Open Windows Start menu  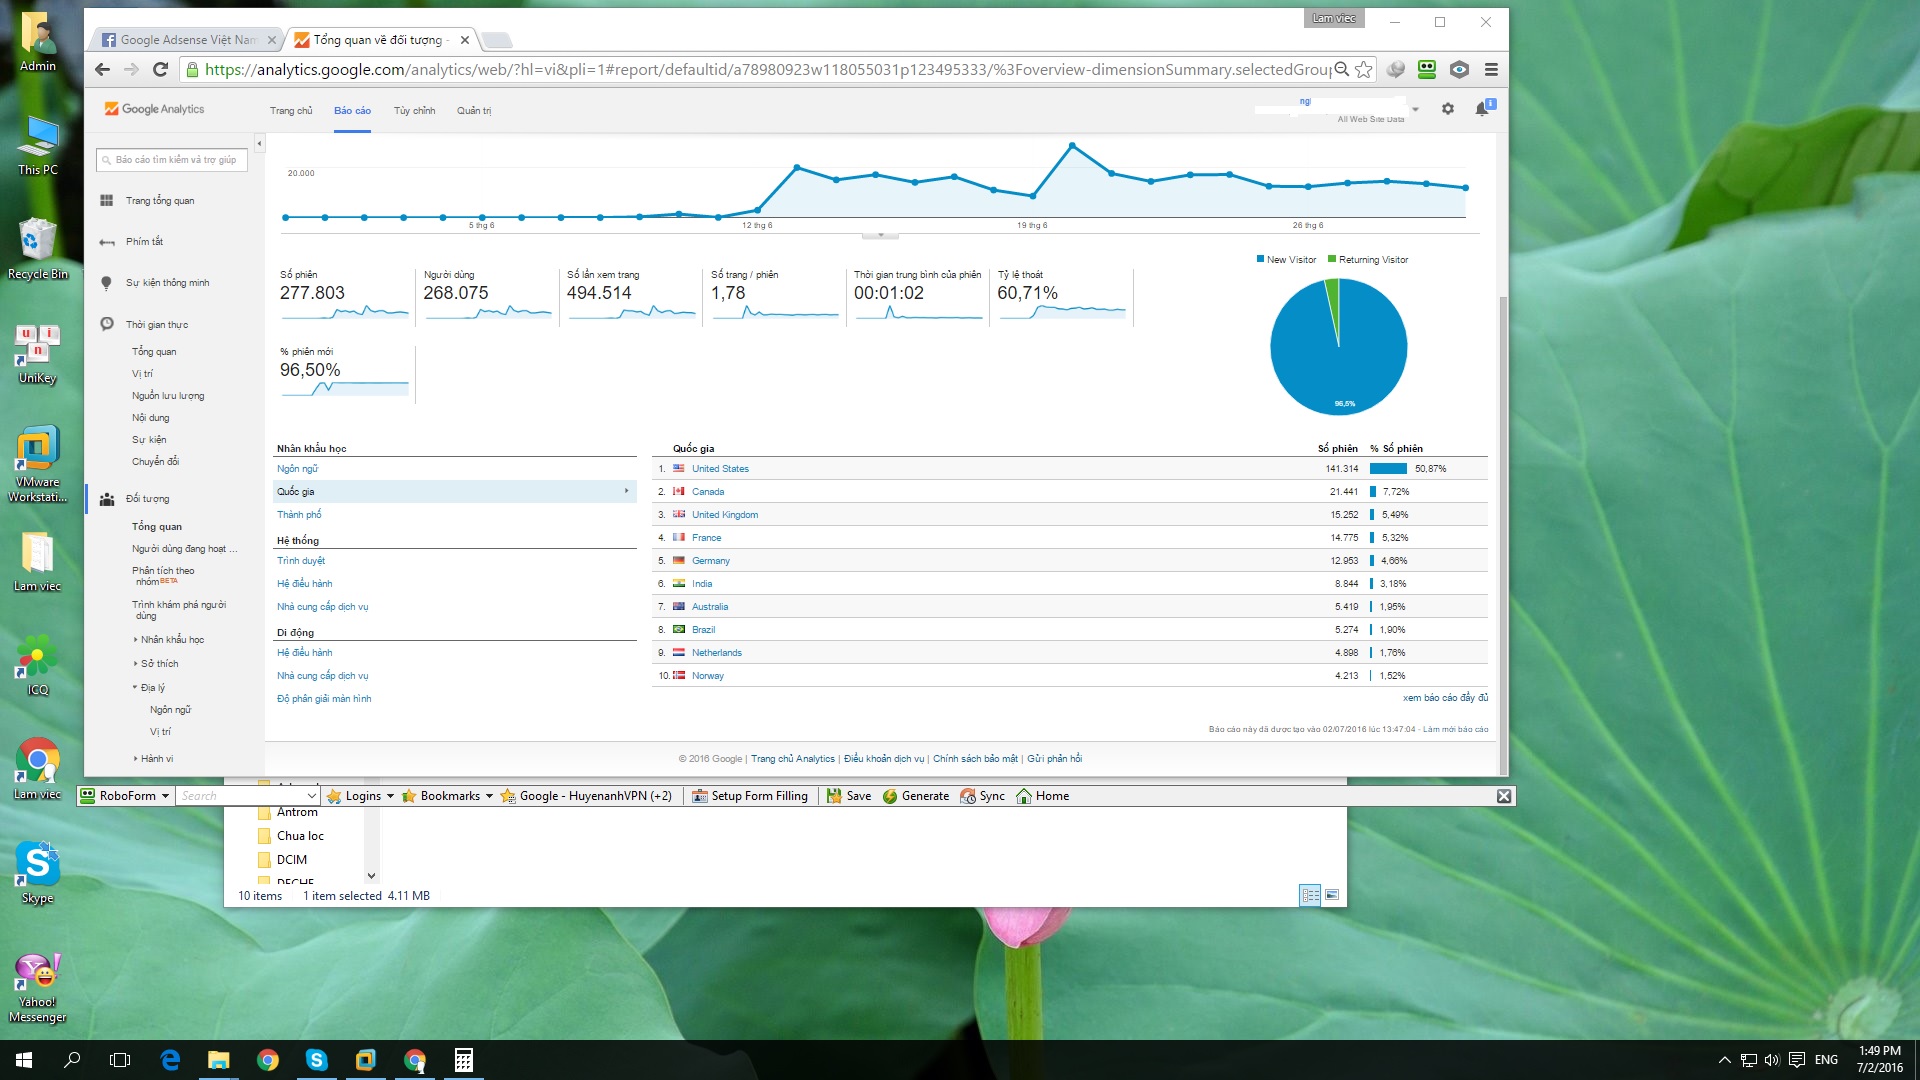pos(24,1060)
